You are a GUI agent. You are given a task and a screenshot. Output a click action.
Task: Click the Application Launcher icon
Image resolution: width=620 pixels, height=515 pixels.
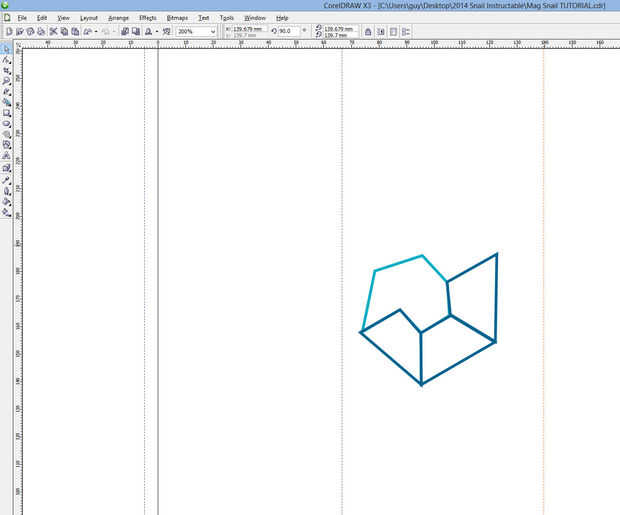(149, 31)
